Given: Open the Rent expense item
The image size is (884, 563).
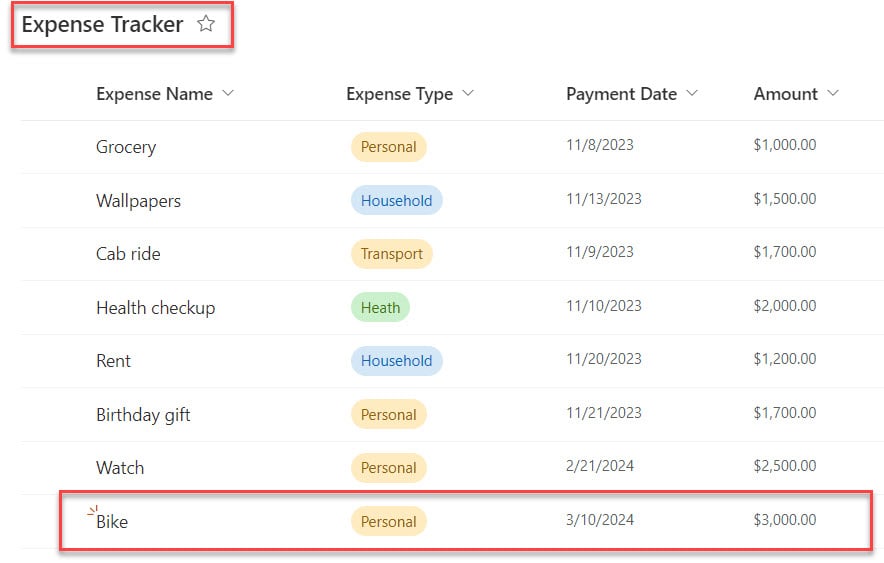Looking at the screenshot, I should 113,361.
